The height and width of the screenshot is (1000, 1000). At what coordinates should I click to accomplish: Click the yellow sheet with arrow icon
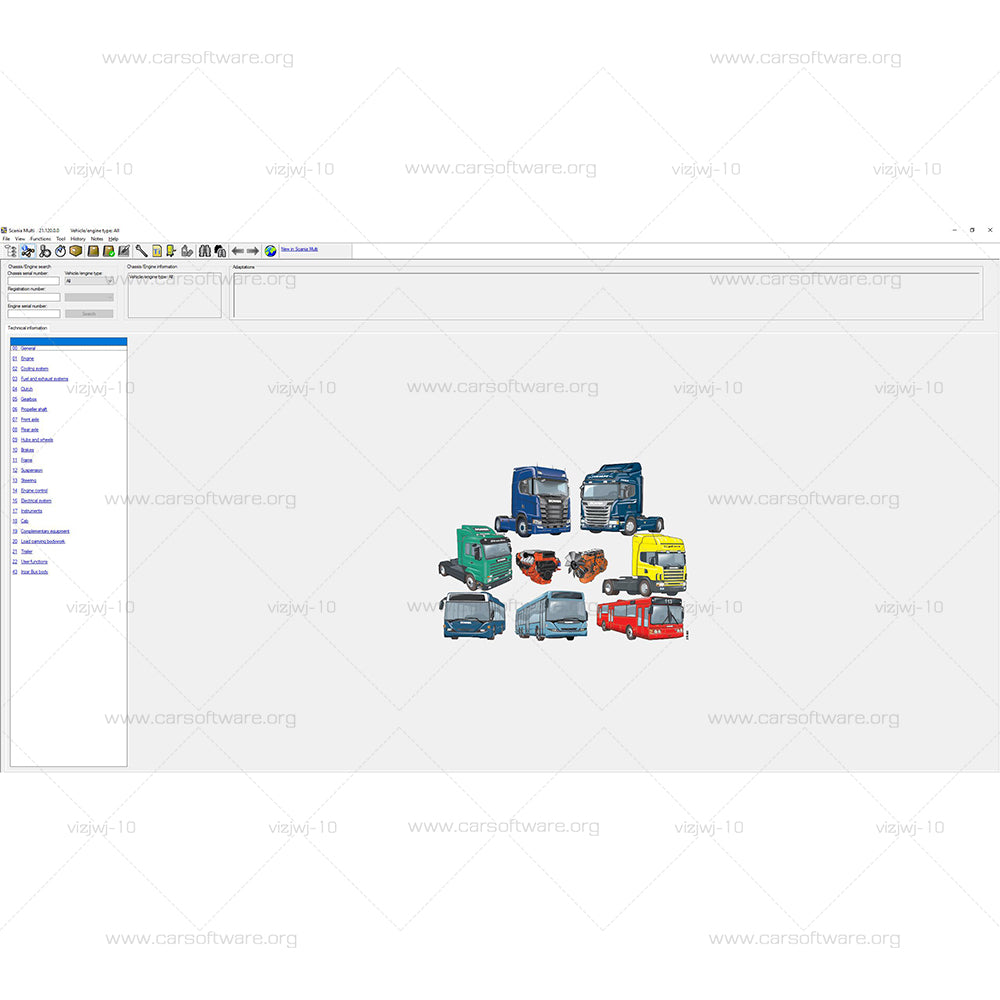[171, 251]
